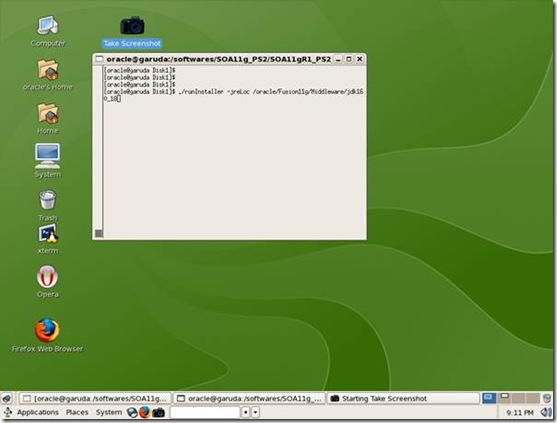Open the Trash icon on desktop

(x=48, y=205)
